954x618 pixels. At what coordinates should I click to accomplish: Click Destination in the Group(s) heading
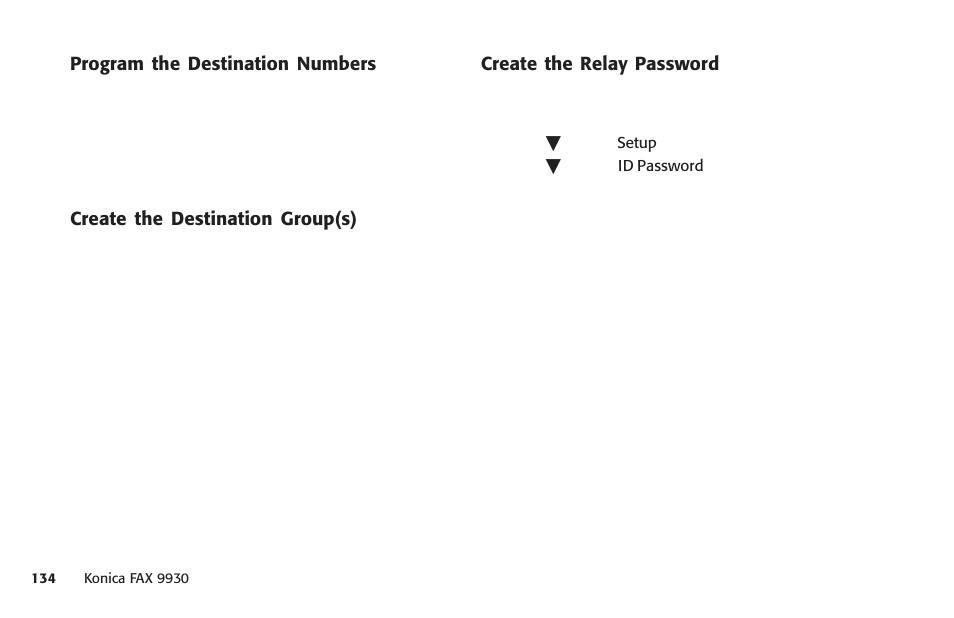pos(221,219)
